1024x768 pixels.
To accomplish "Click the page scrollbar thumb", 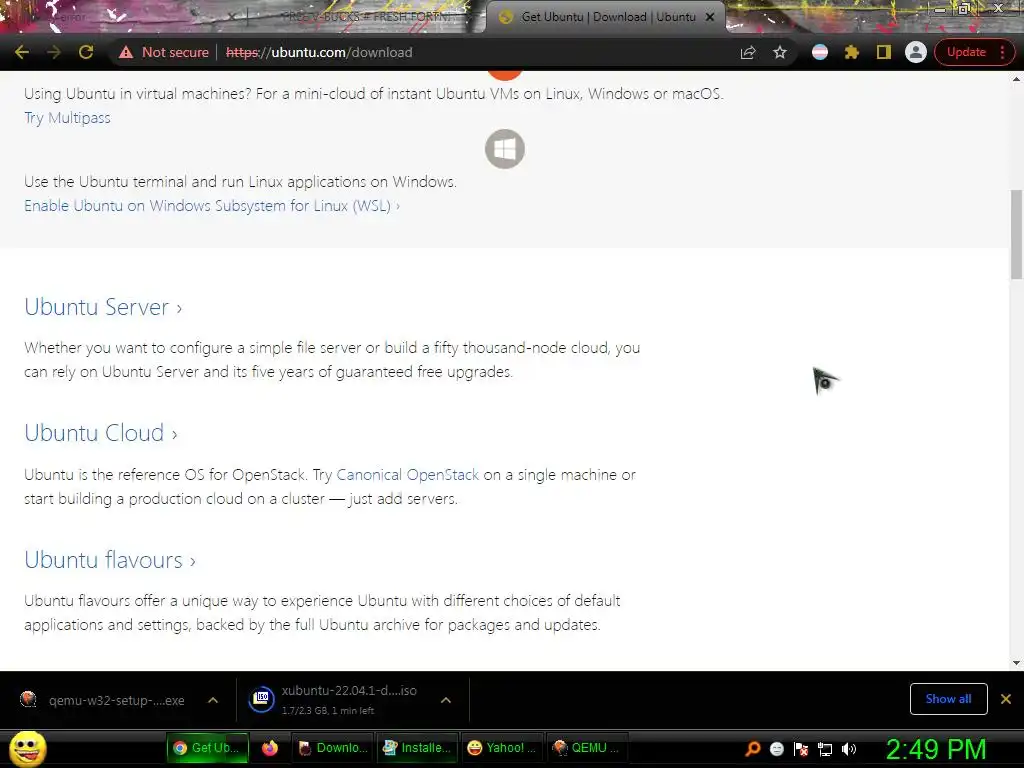I will click(1016, 234).
